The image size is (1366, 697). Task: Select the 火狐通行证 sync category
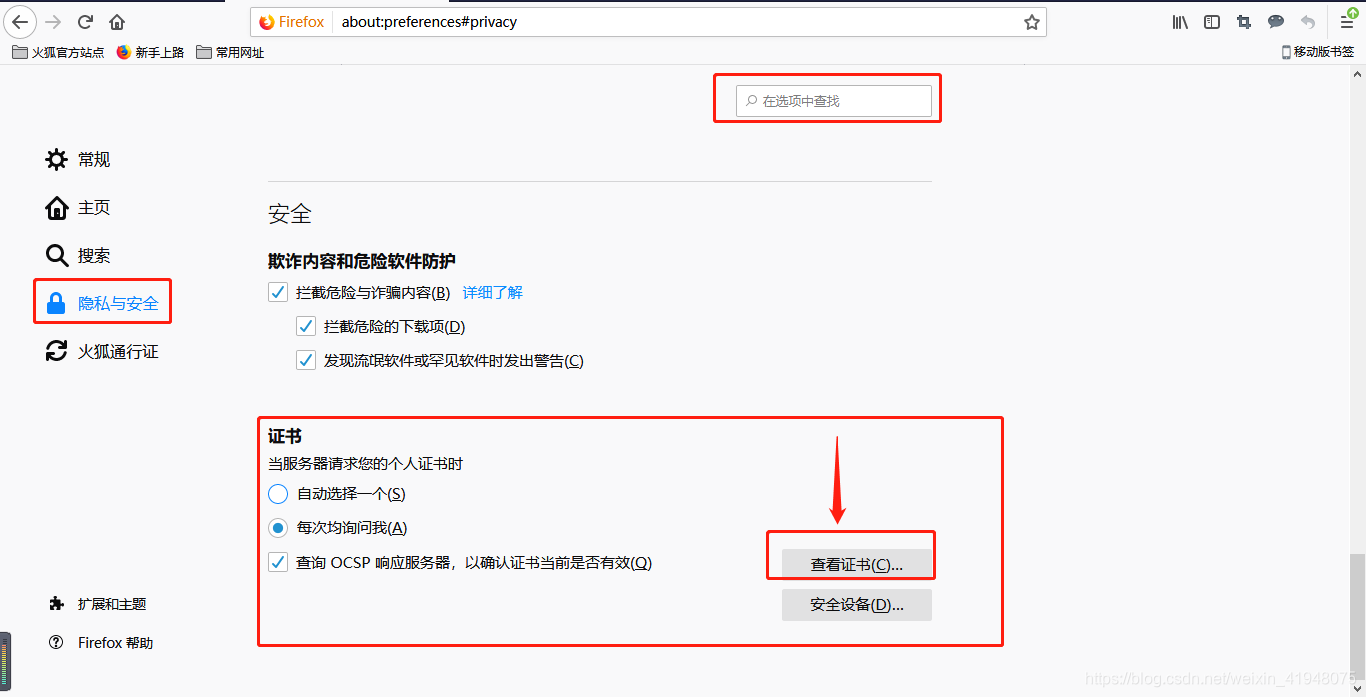click(x=102, y=352)
